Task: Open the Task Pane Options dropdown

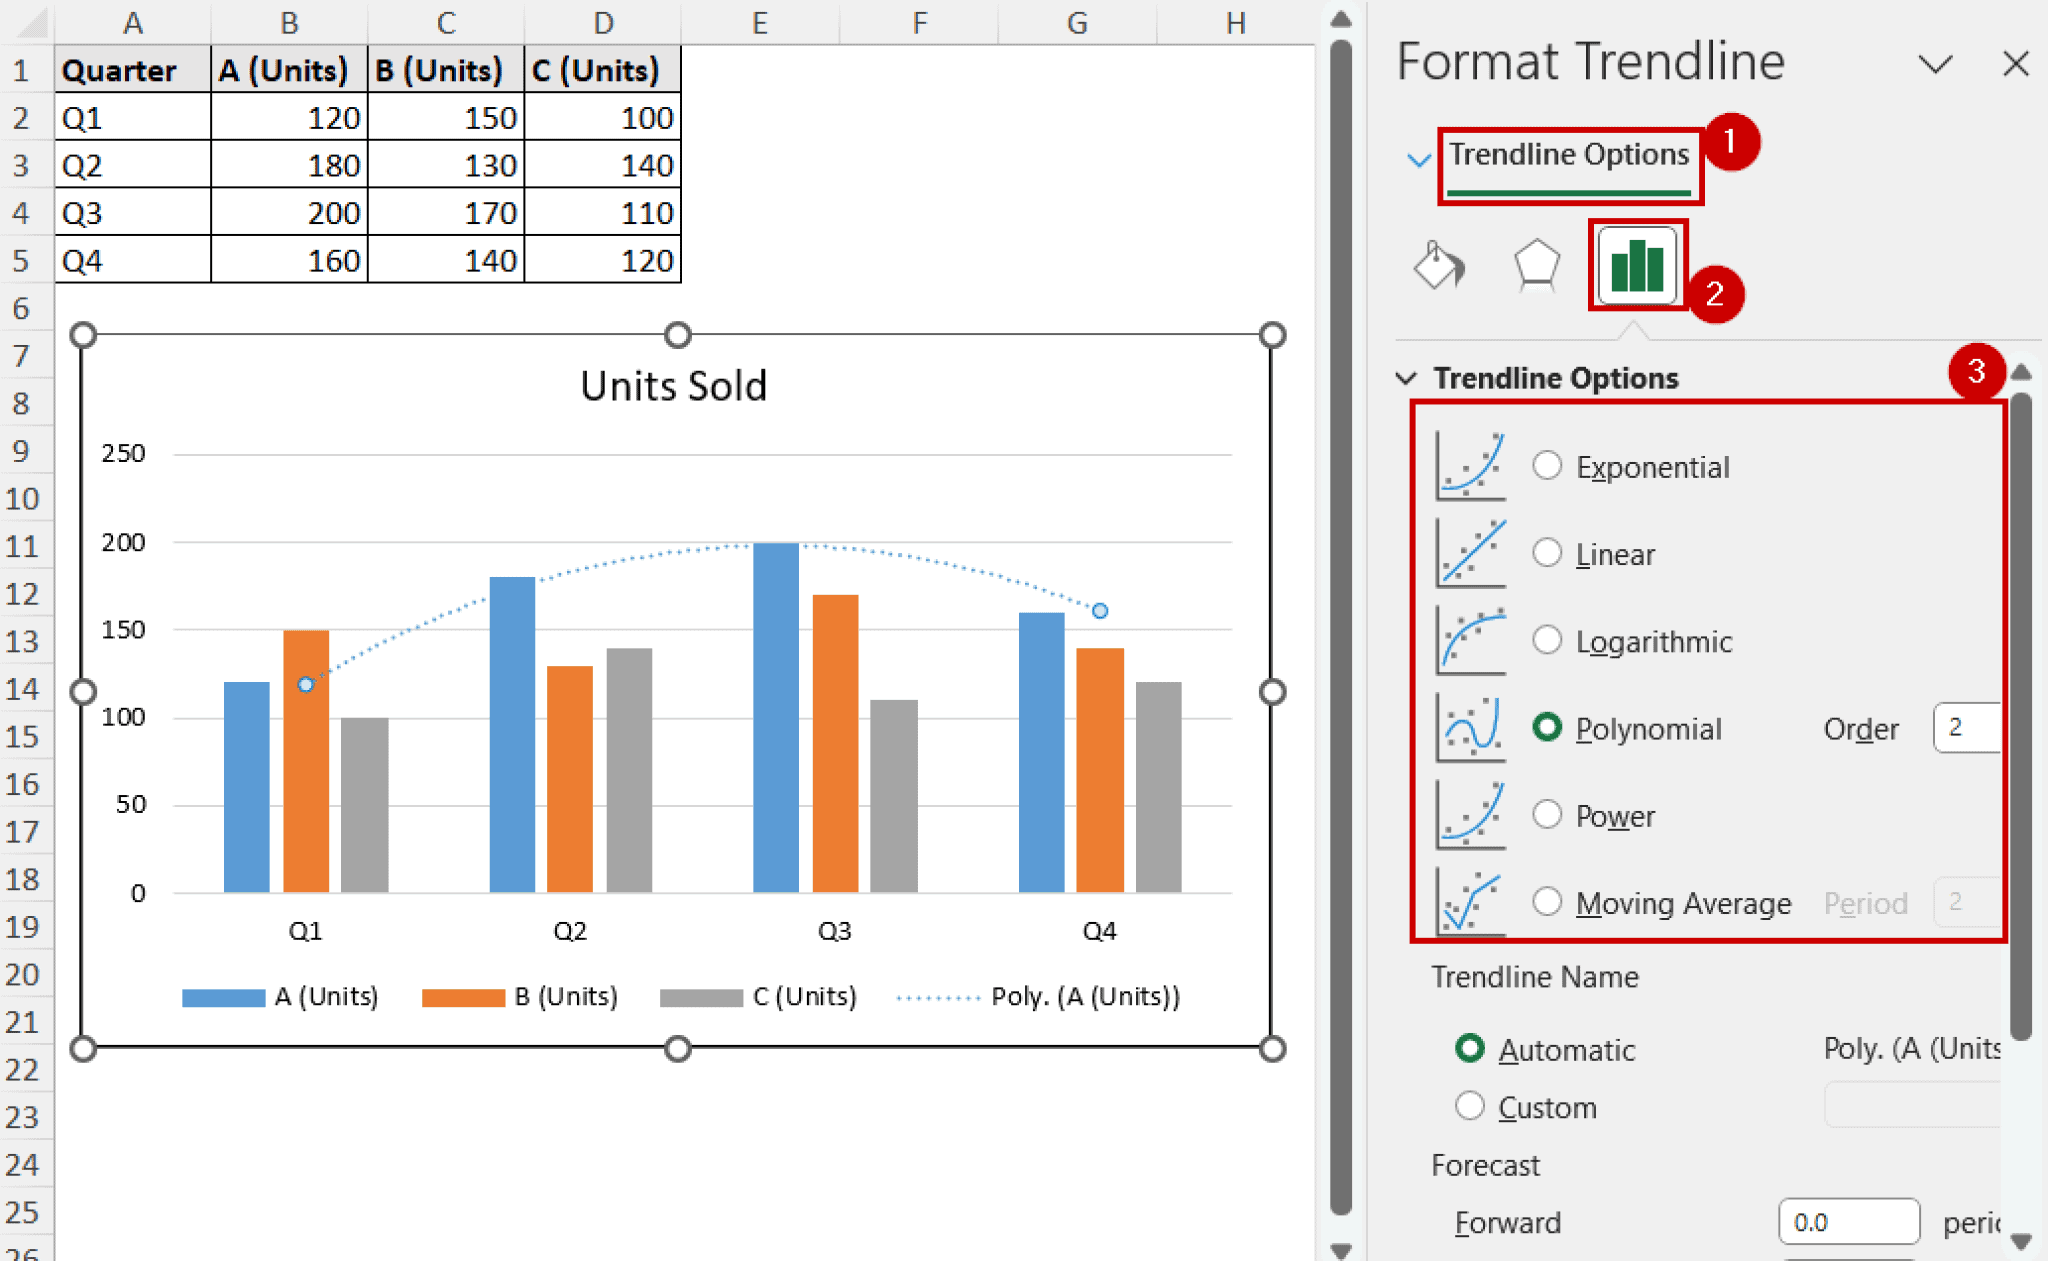Action: click(1936, 63)
